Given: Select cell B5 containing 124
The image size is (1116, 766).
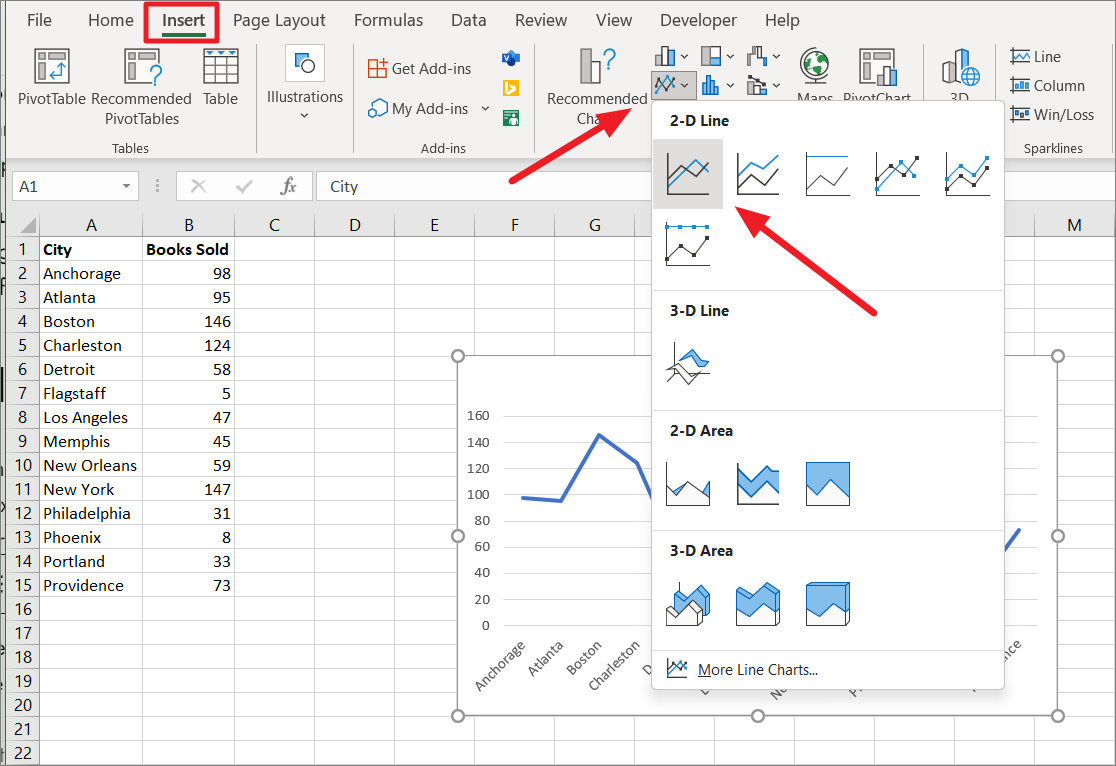Looking at the screenshot, I should (188, 345).
